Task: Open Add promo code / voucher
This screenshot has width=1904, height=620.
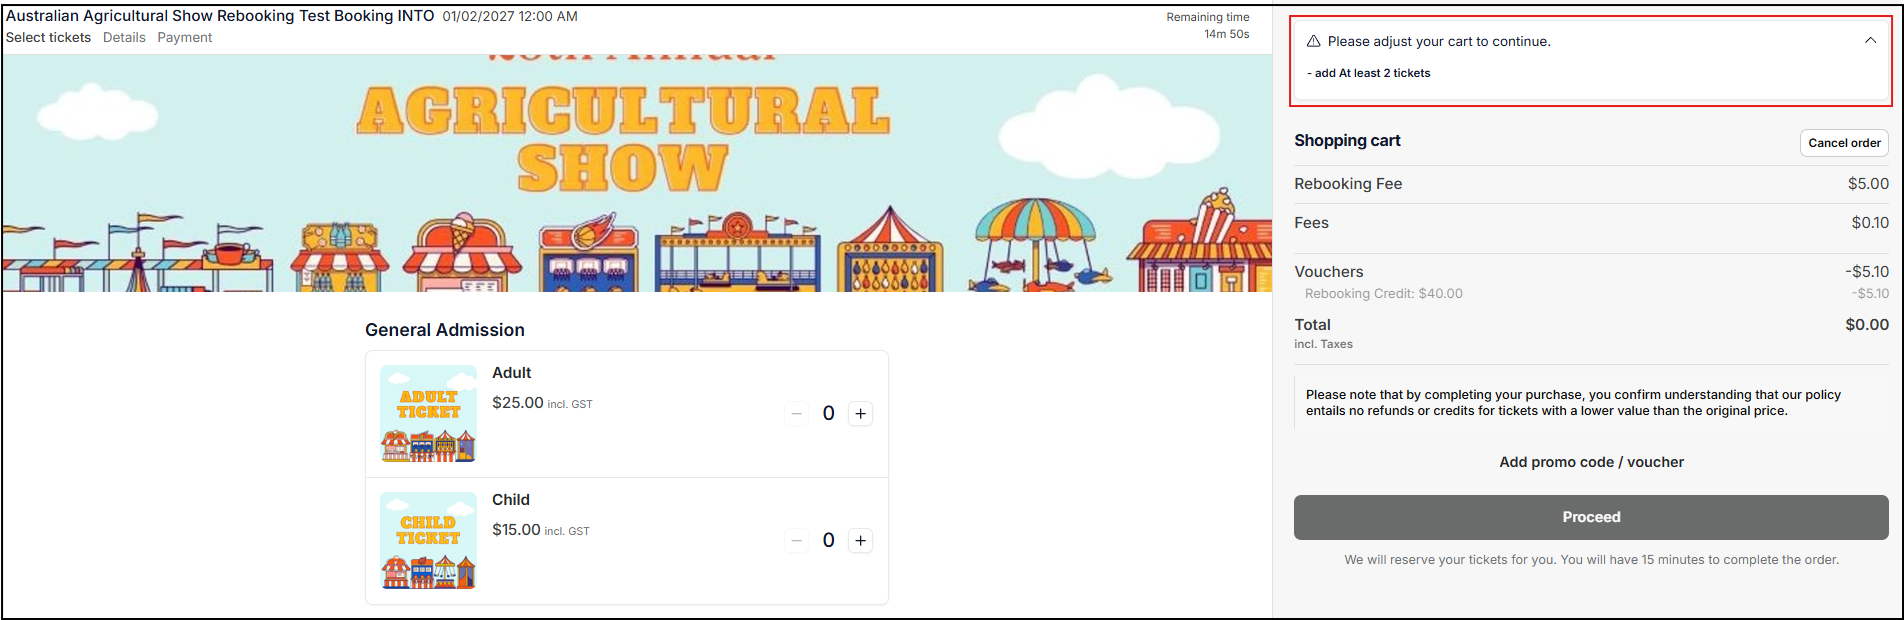Action: [1591, 462]
